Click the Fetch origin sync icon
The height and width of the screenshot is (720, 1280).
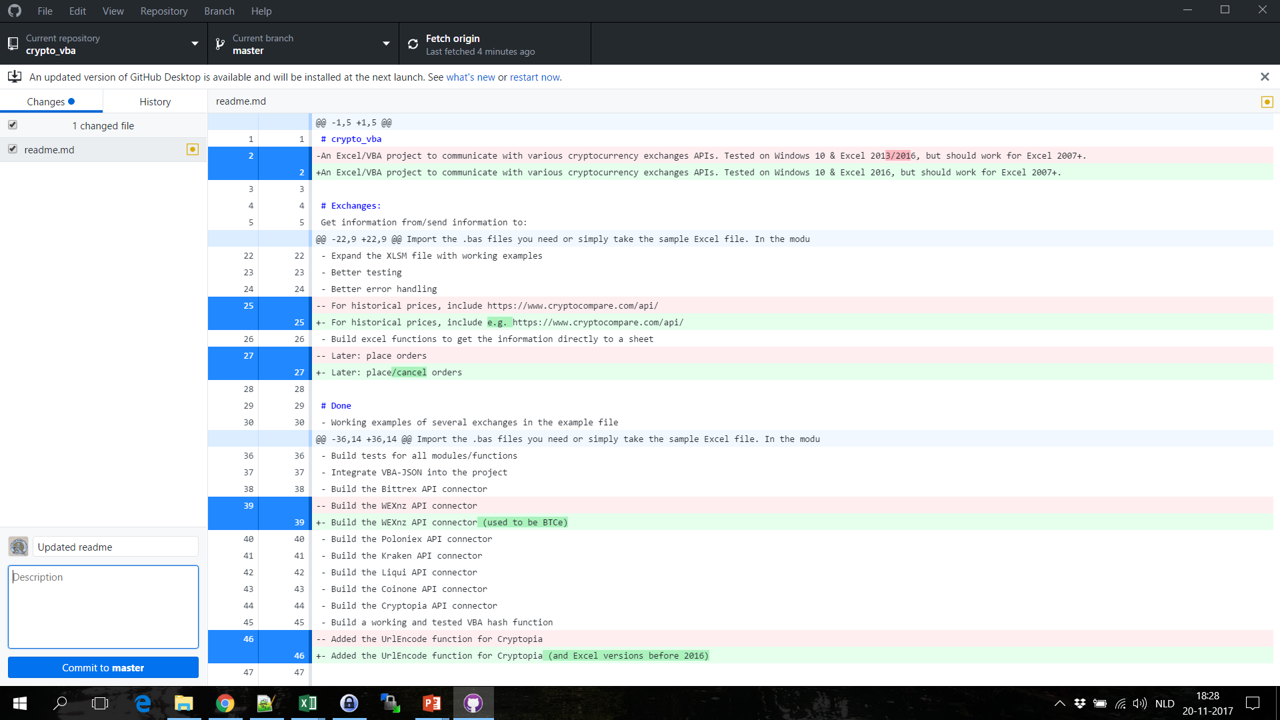[x=413, y=44]
